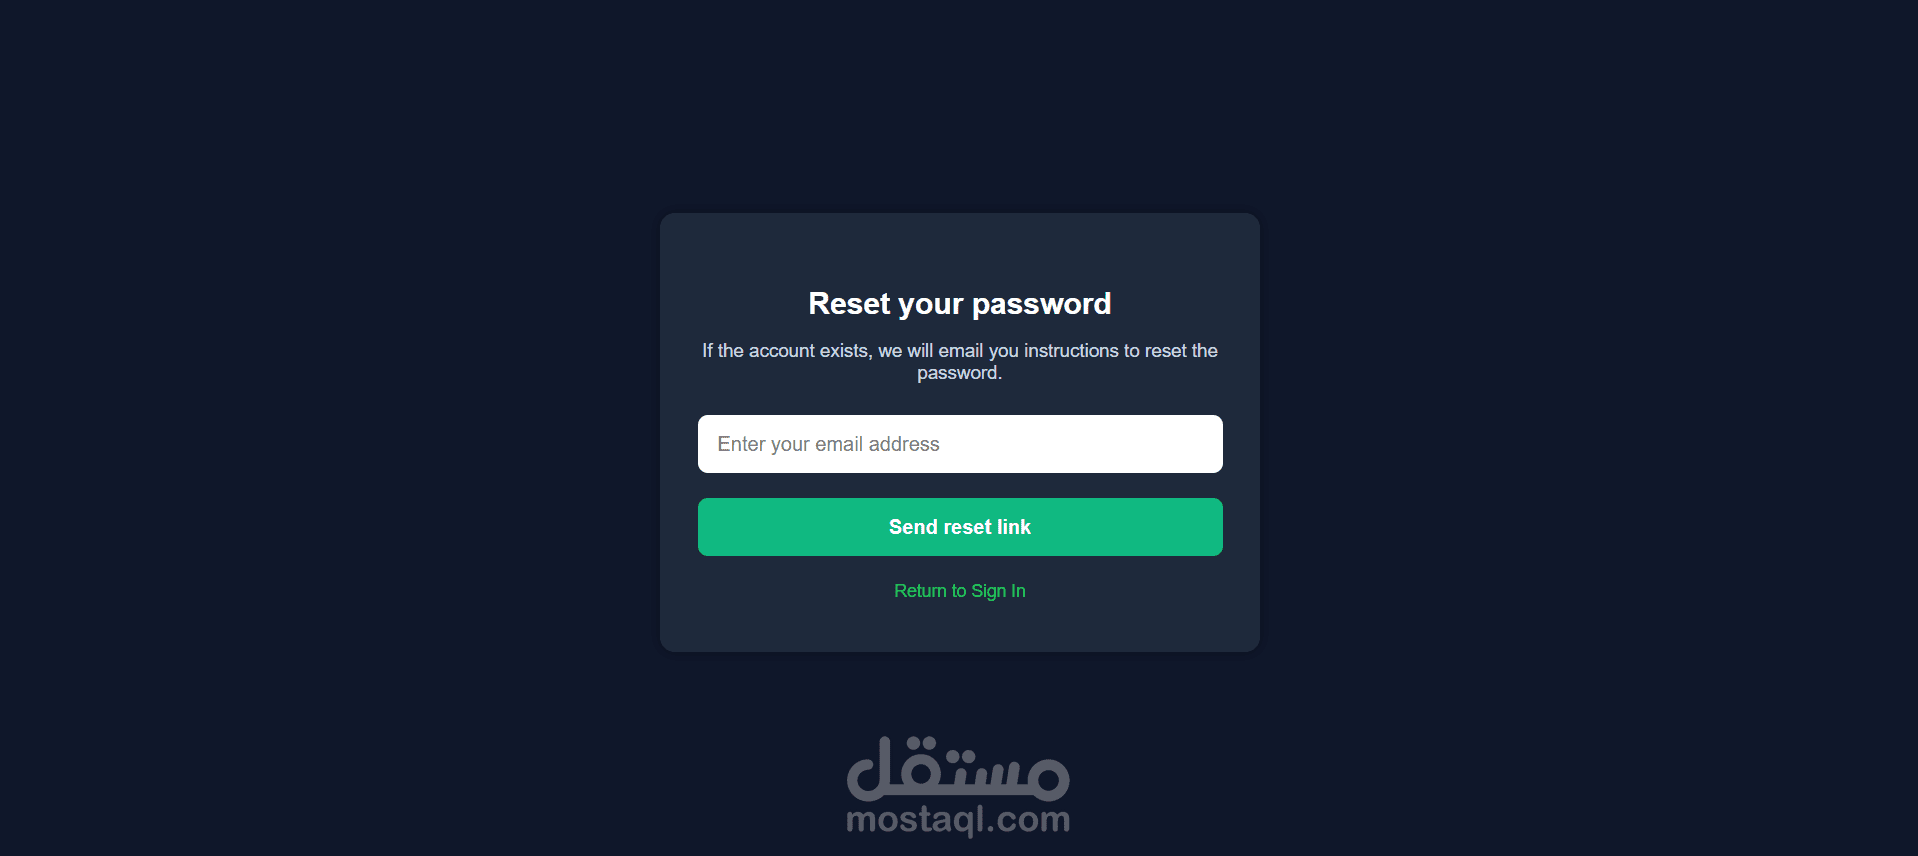Viewport: 1918px width, 856px height.
Task: Click the Send reset link label text
Action: click(960, 527)
